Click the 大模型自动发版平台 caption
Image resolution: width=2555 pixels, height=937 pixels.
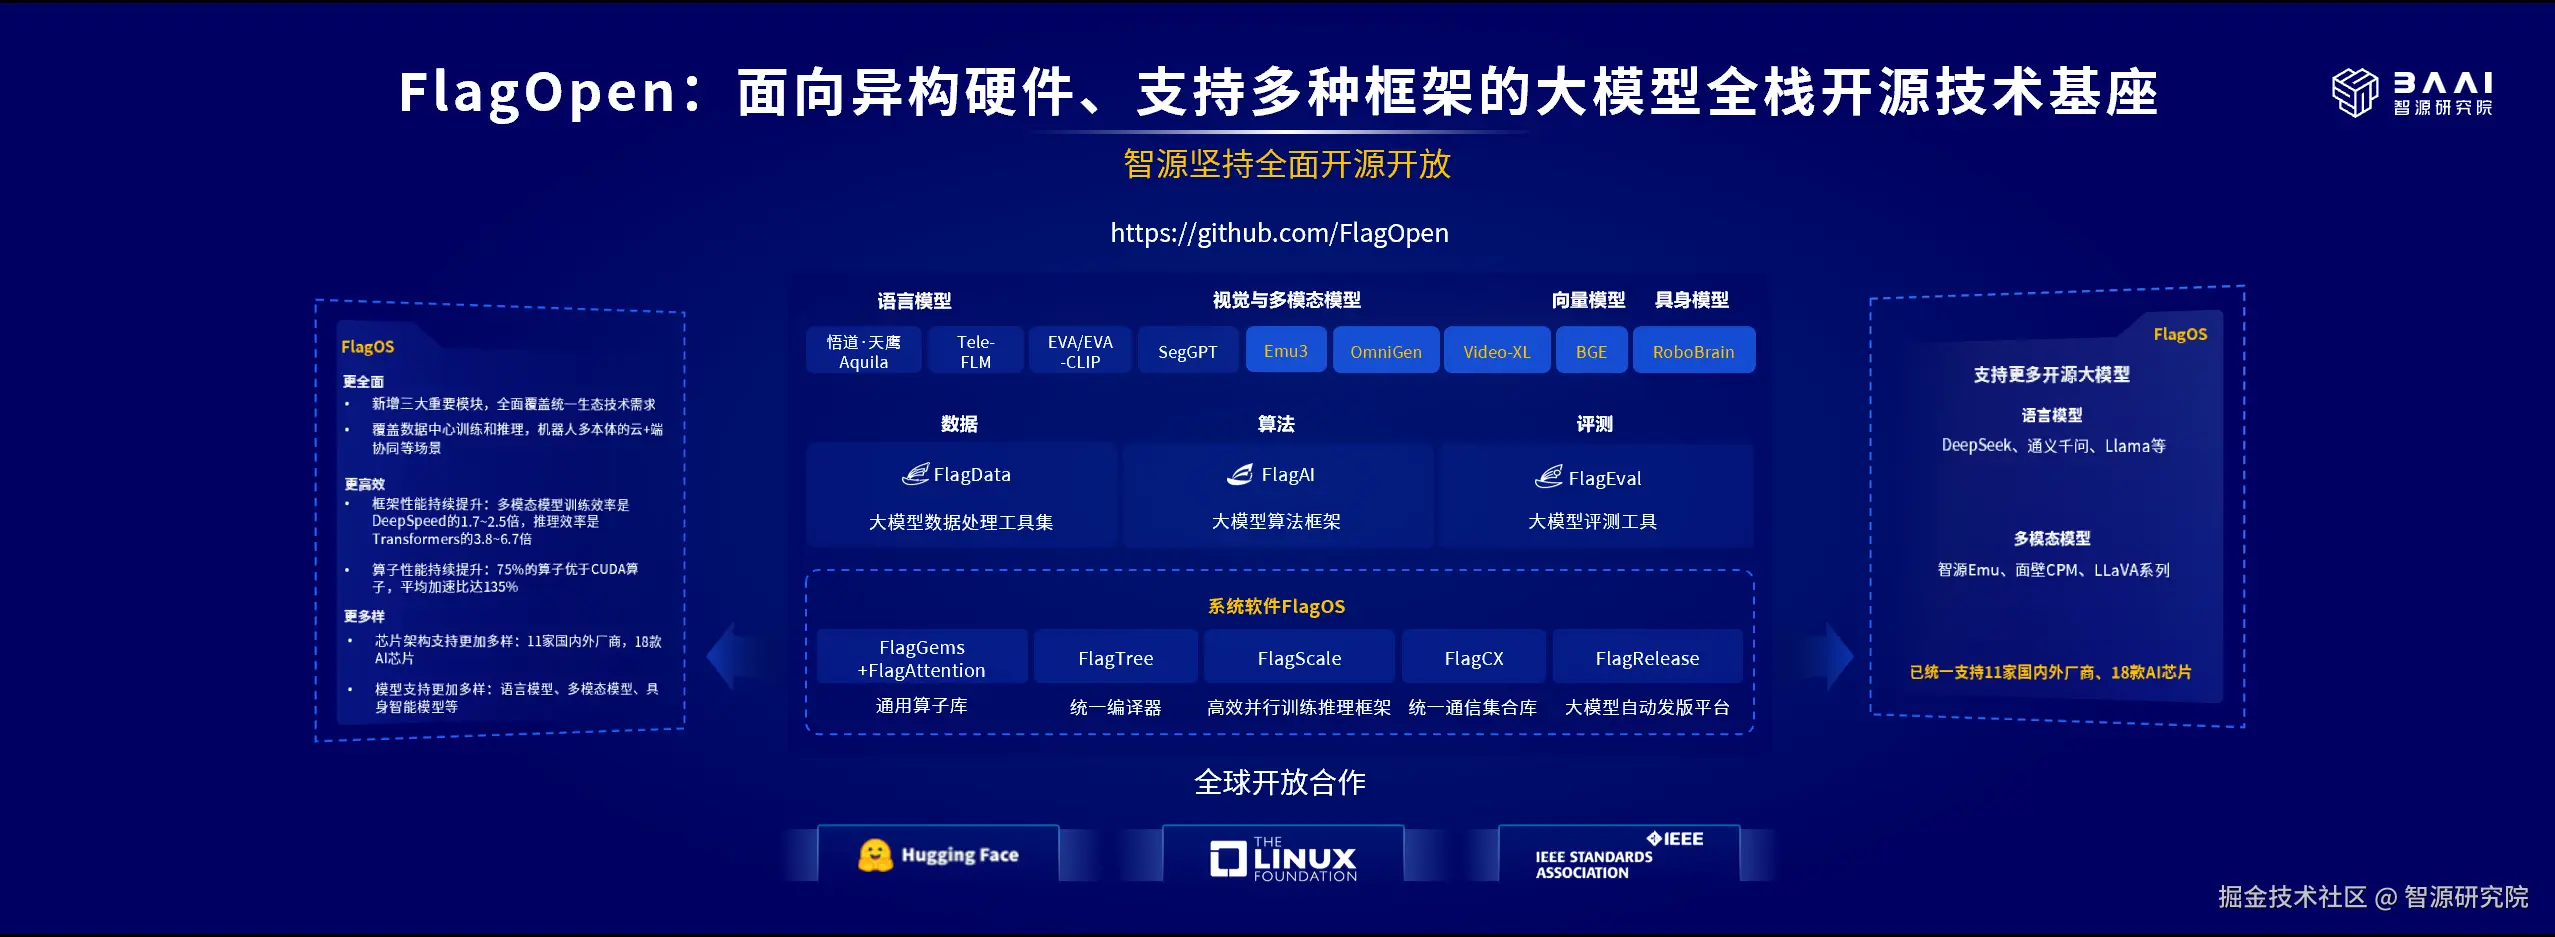click(1647, 707)
